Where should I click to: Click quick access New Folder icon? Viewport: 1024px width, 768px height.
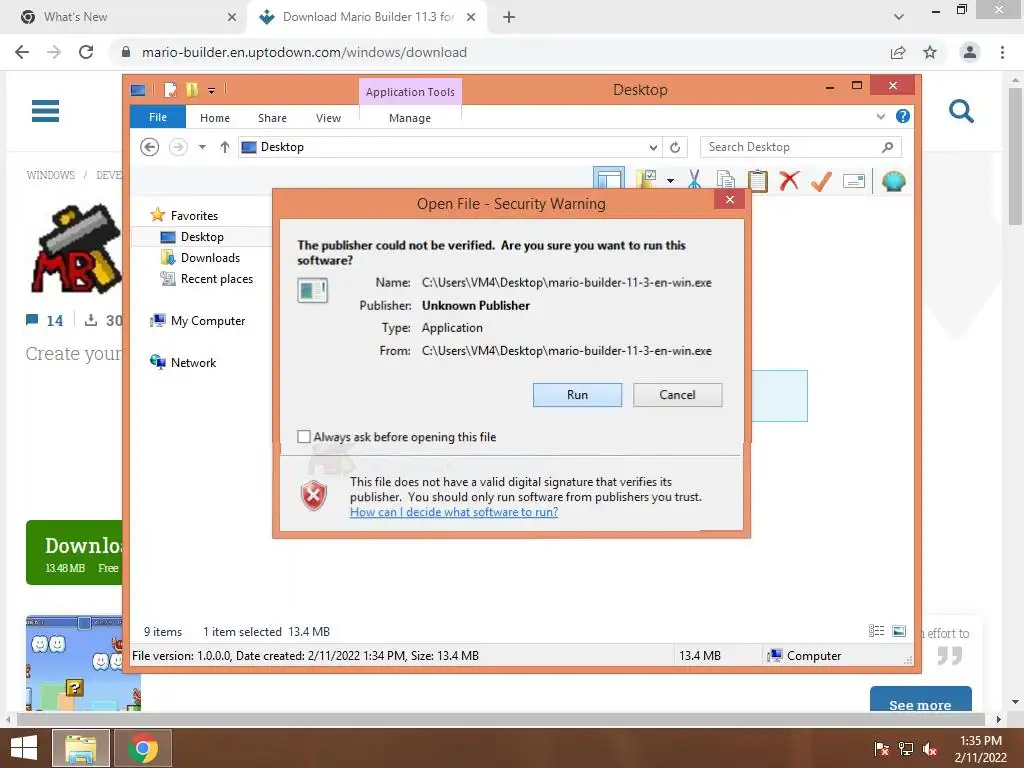click(192, 89)
